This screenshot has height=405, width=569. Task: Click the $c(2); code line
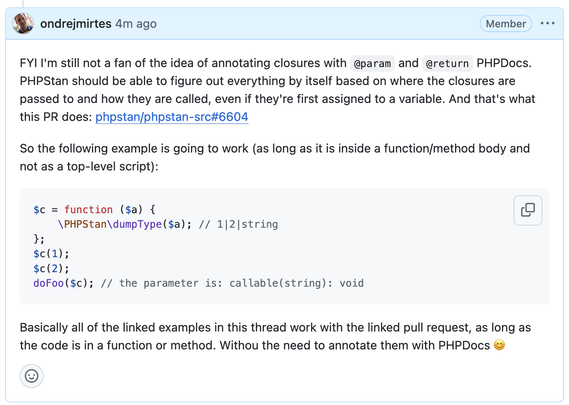51,269
